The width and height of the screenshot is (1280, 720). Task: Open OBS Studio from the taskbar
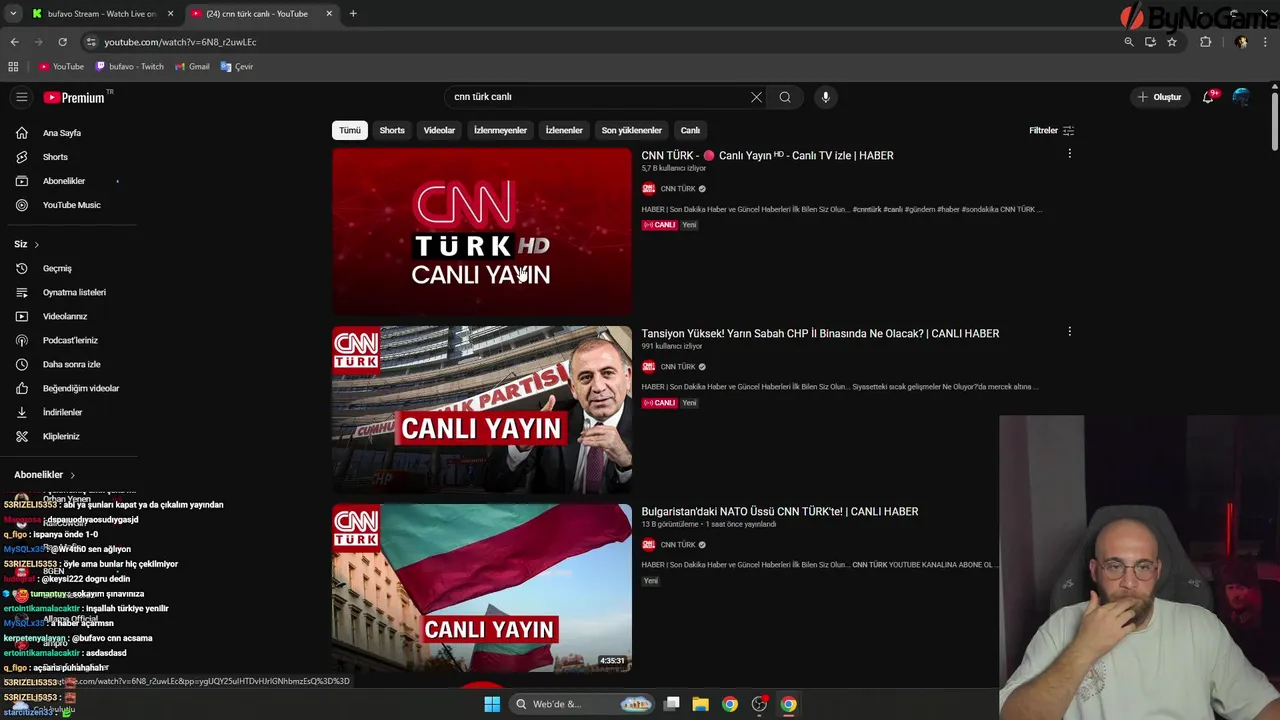click(x=759, y=704)
